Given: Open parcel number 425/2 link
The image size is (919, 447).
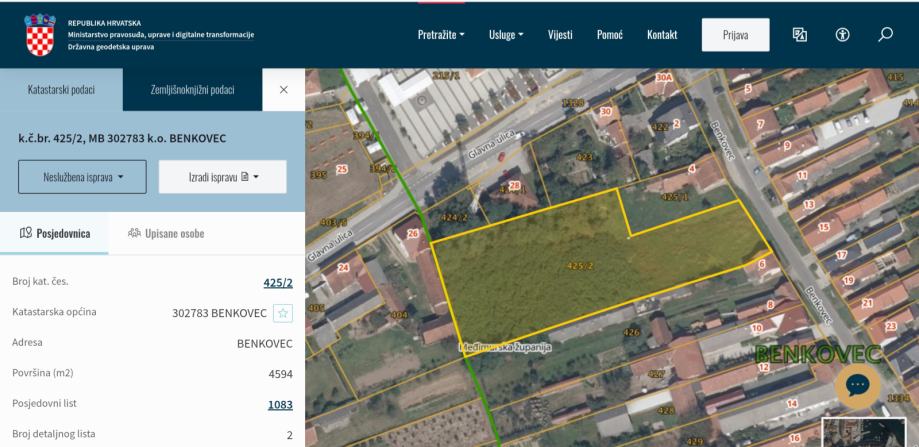Looking at the screenshot, I should tap(278, 283).
